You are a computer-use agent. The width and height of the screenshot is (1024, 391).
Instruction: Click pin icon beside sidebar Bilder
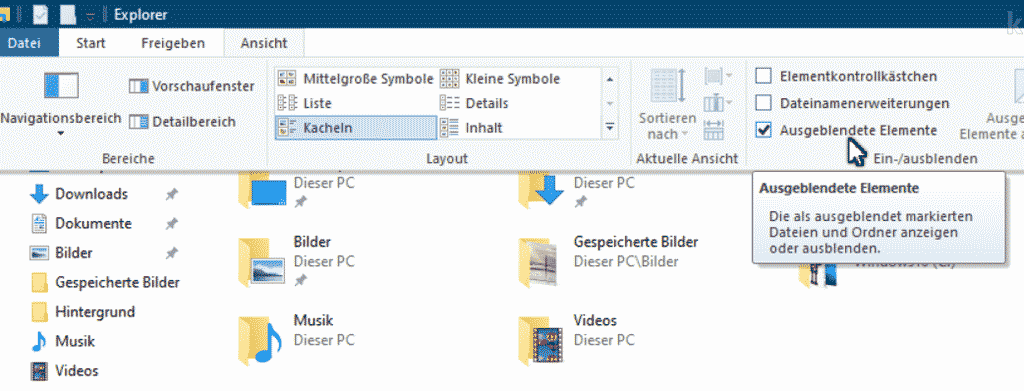coord(172,253)
